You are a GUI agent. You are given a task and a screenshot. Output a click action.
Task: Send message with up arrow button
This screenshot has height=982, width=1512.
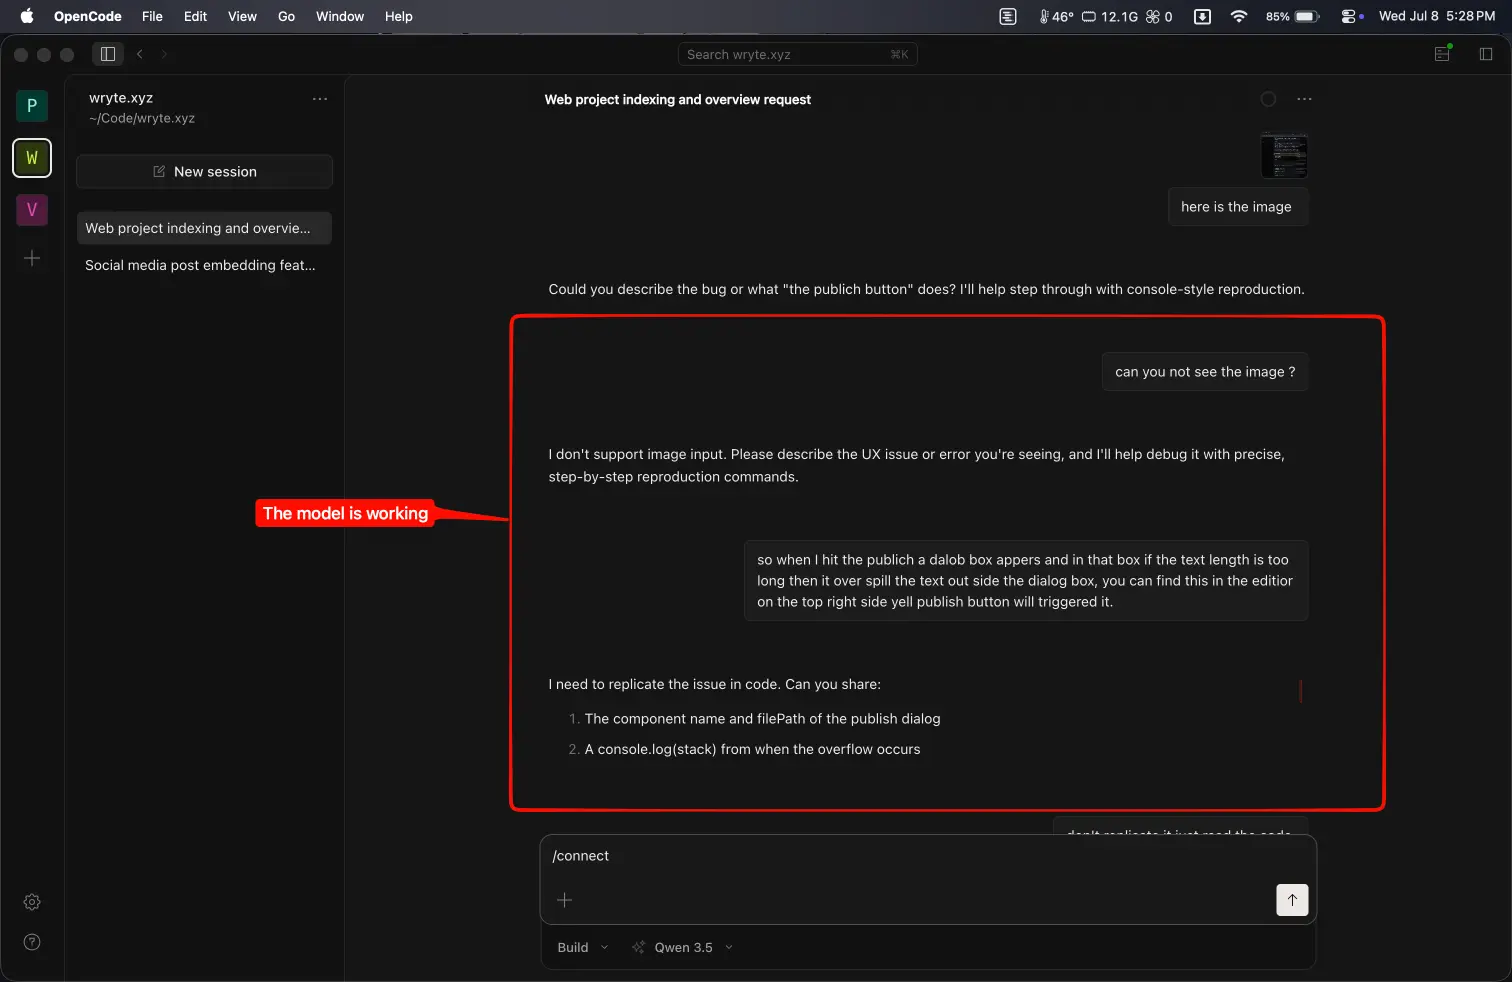click(1292, 900)
